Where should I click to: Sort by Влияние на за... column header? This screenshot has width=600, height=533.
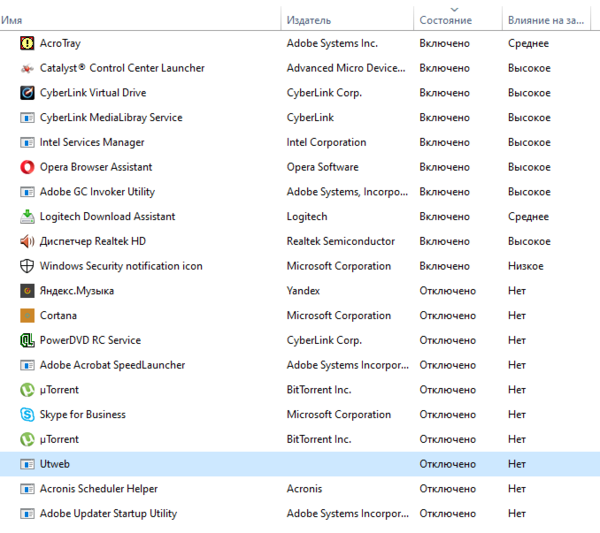[x=546, y=20]
